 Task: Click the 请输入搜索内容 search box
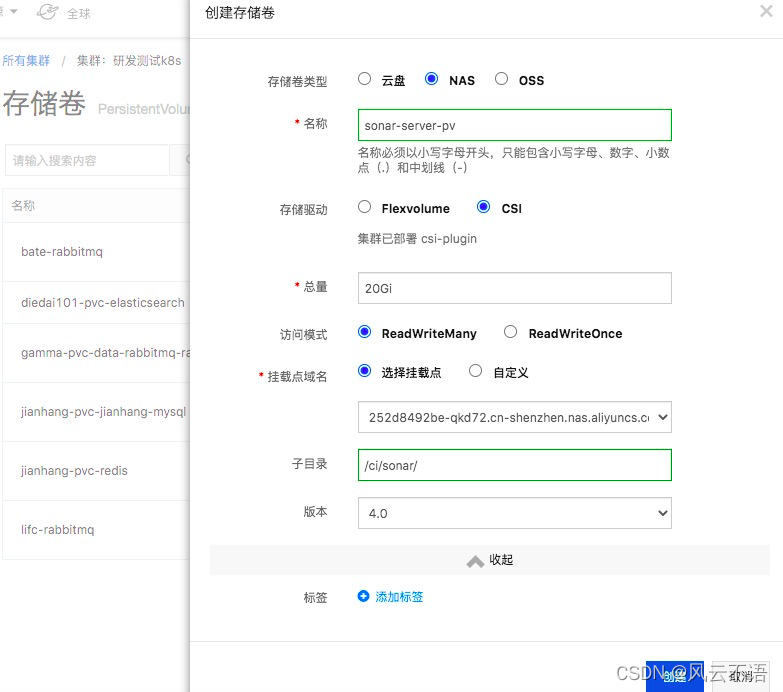coord(87,160)
